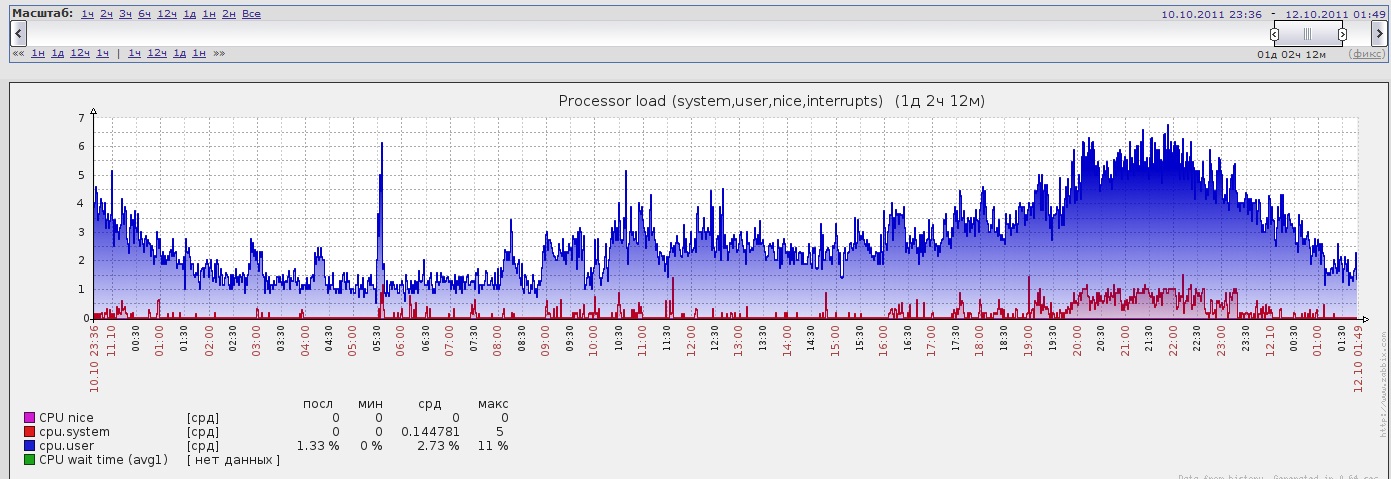Click the cpu.system max value 5
This screenshot has width=1391, height=479.
(x=499, y=432)
